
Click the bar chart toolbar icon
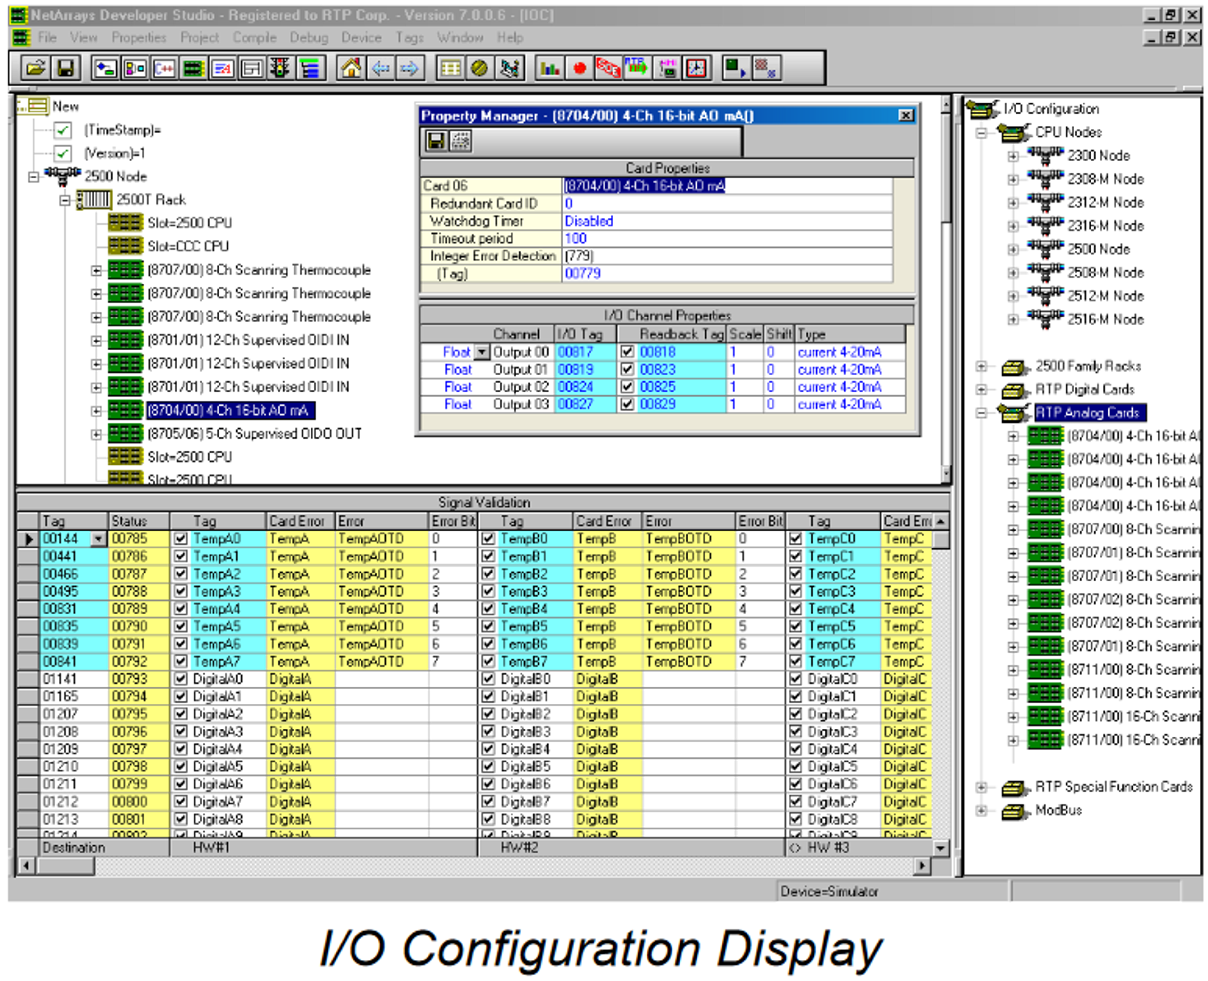click(549, 68)
